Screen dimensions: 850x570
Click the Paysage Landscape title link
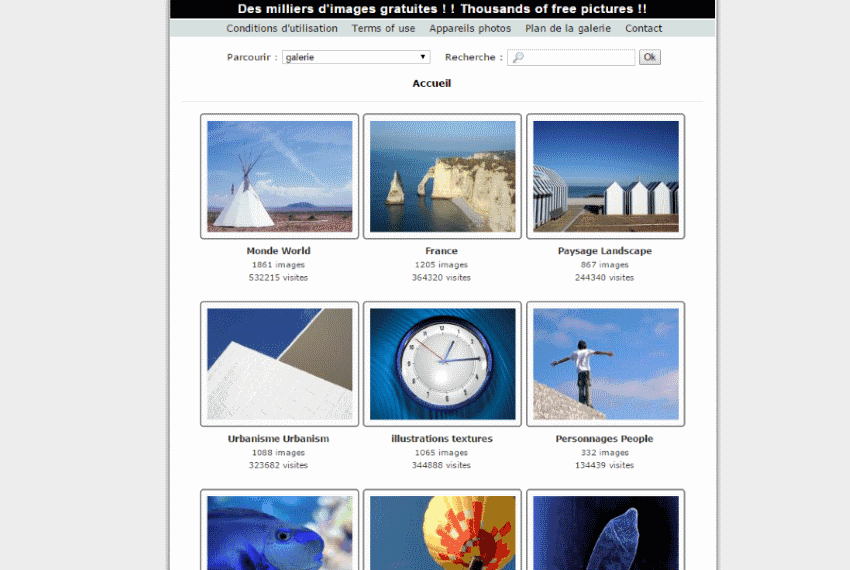(604, 251)
